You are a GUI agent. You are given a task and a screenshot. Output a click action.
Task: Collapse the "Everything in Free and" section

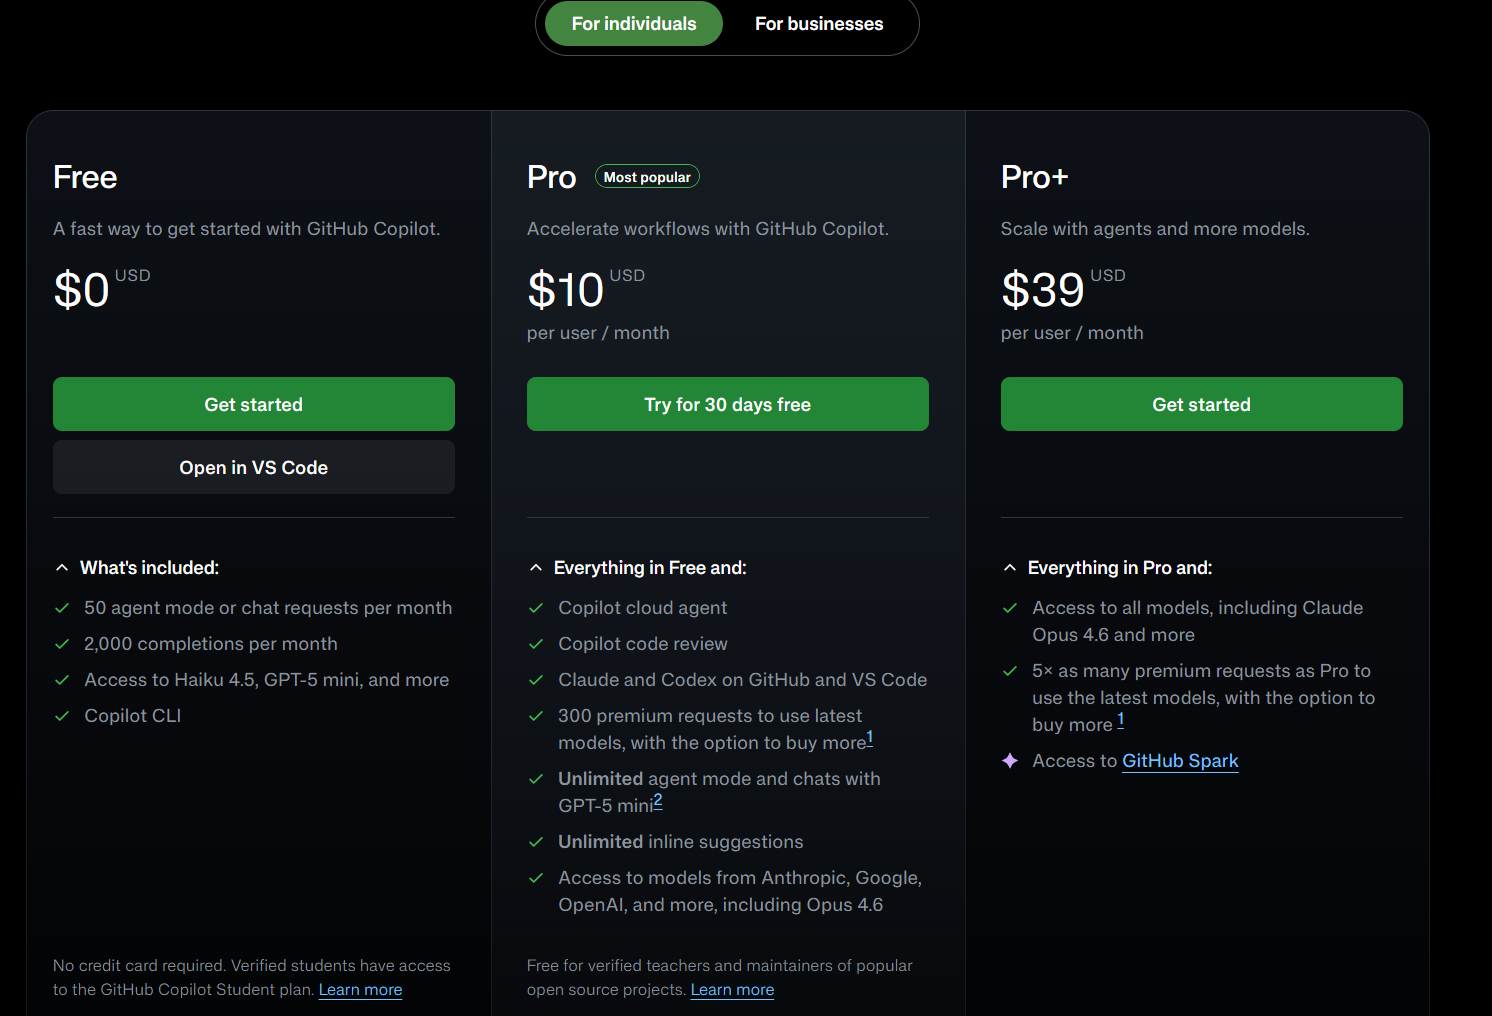pyautogui.click(x=535, y=567)
